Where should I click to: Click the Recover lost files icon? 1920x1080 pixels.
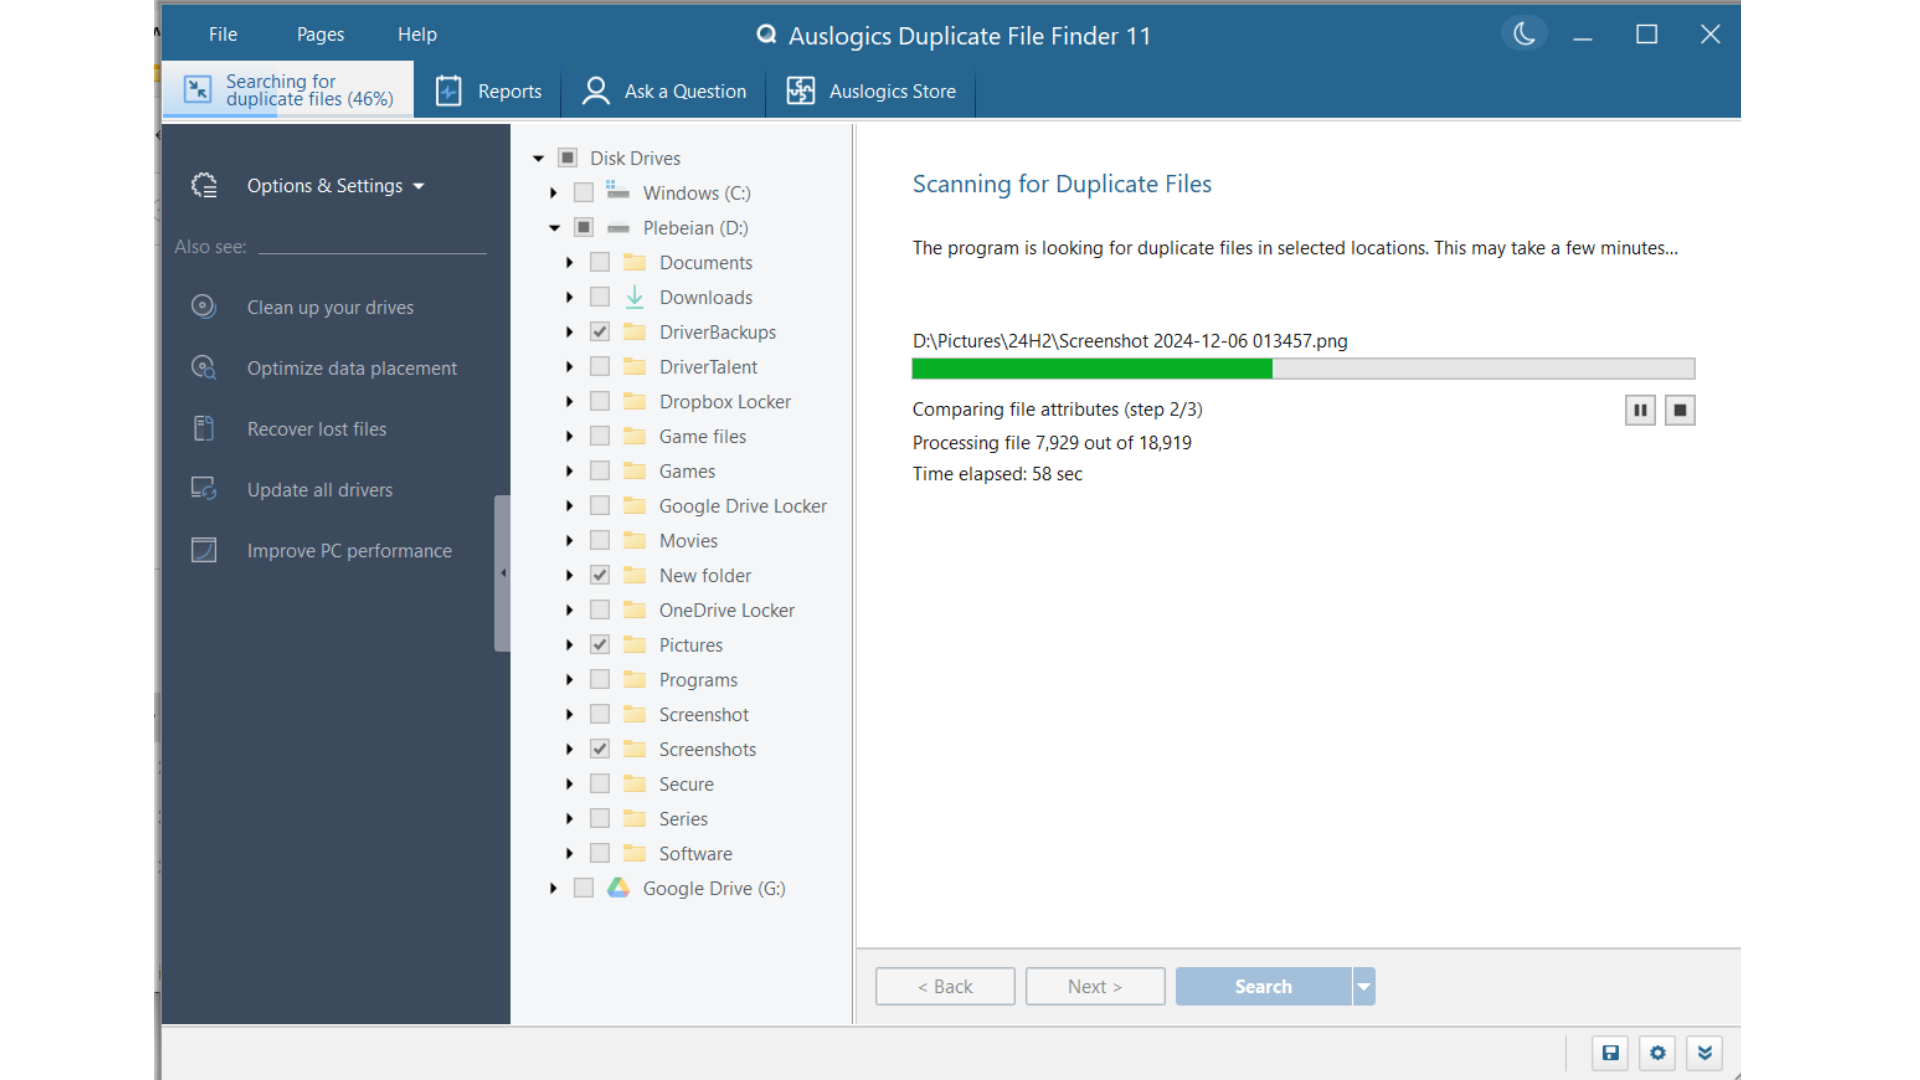(204, 429)
